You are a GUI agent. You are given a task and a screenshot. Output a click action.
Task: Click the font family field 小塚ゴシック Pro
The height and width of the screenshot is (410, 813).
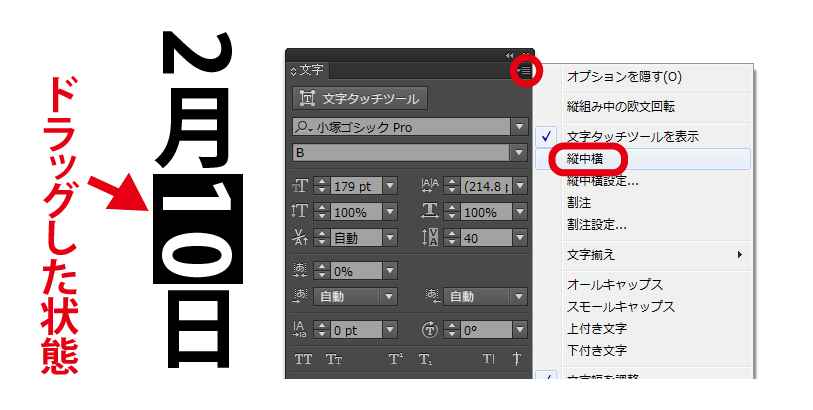(402, 127)
